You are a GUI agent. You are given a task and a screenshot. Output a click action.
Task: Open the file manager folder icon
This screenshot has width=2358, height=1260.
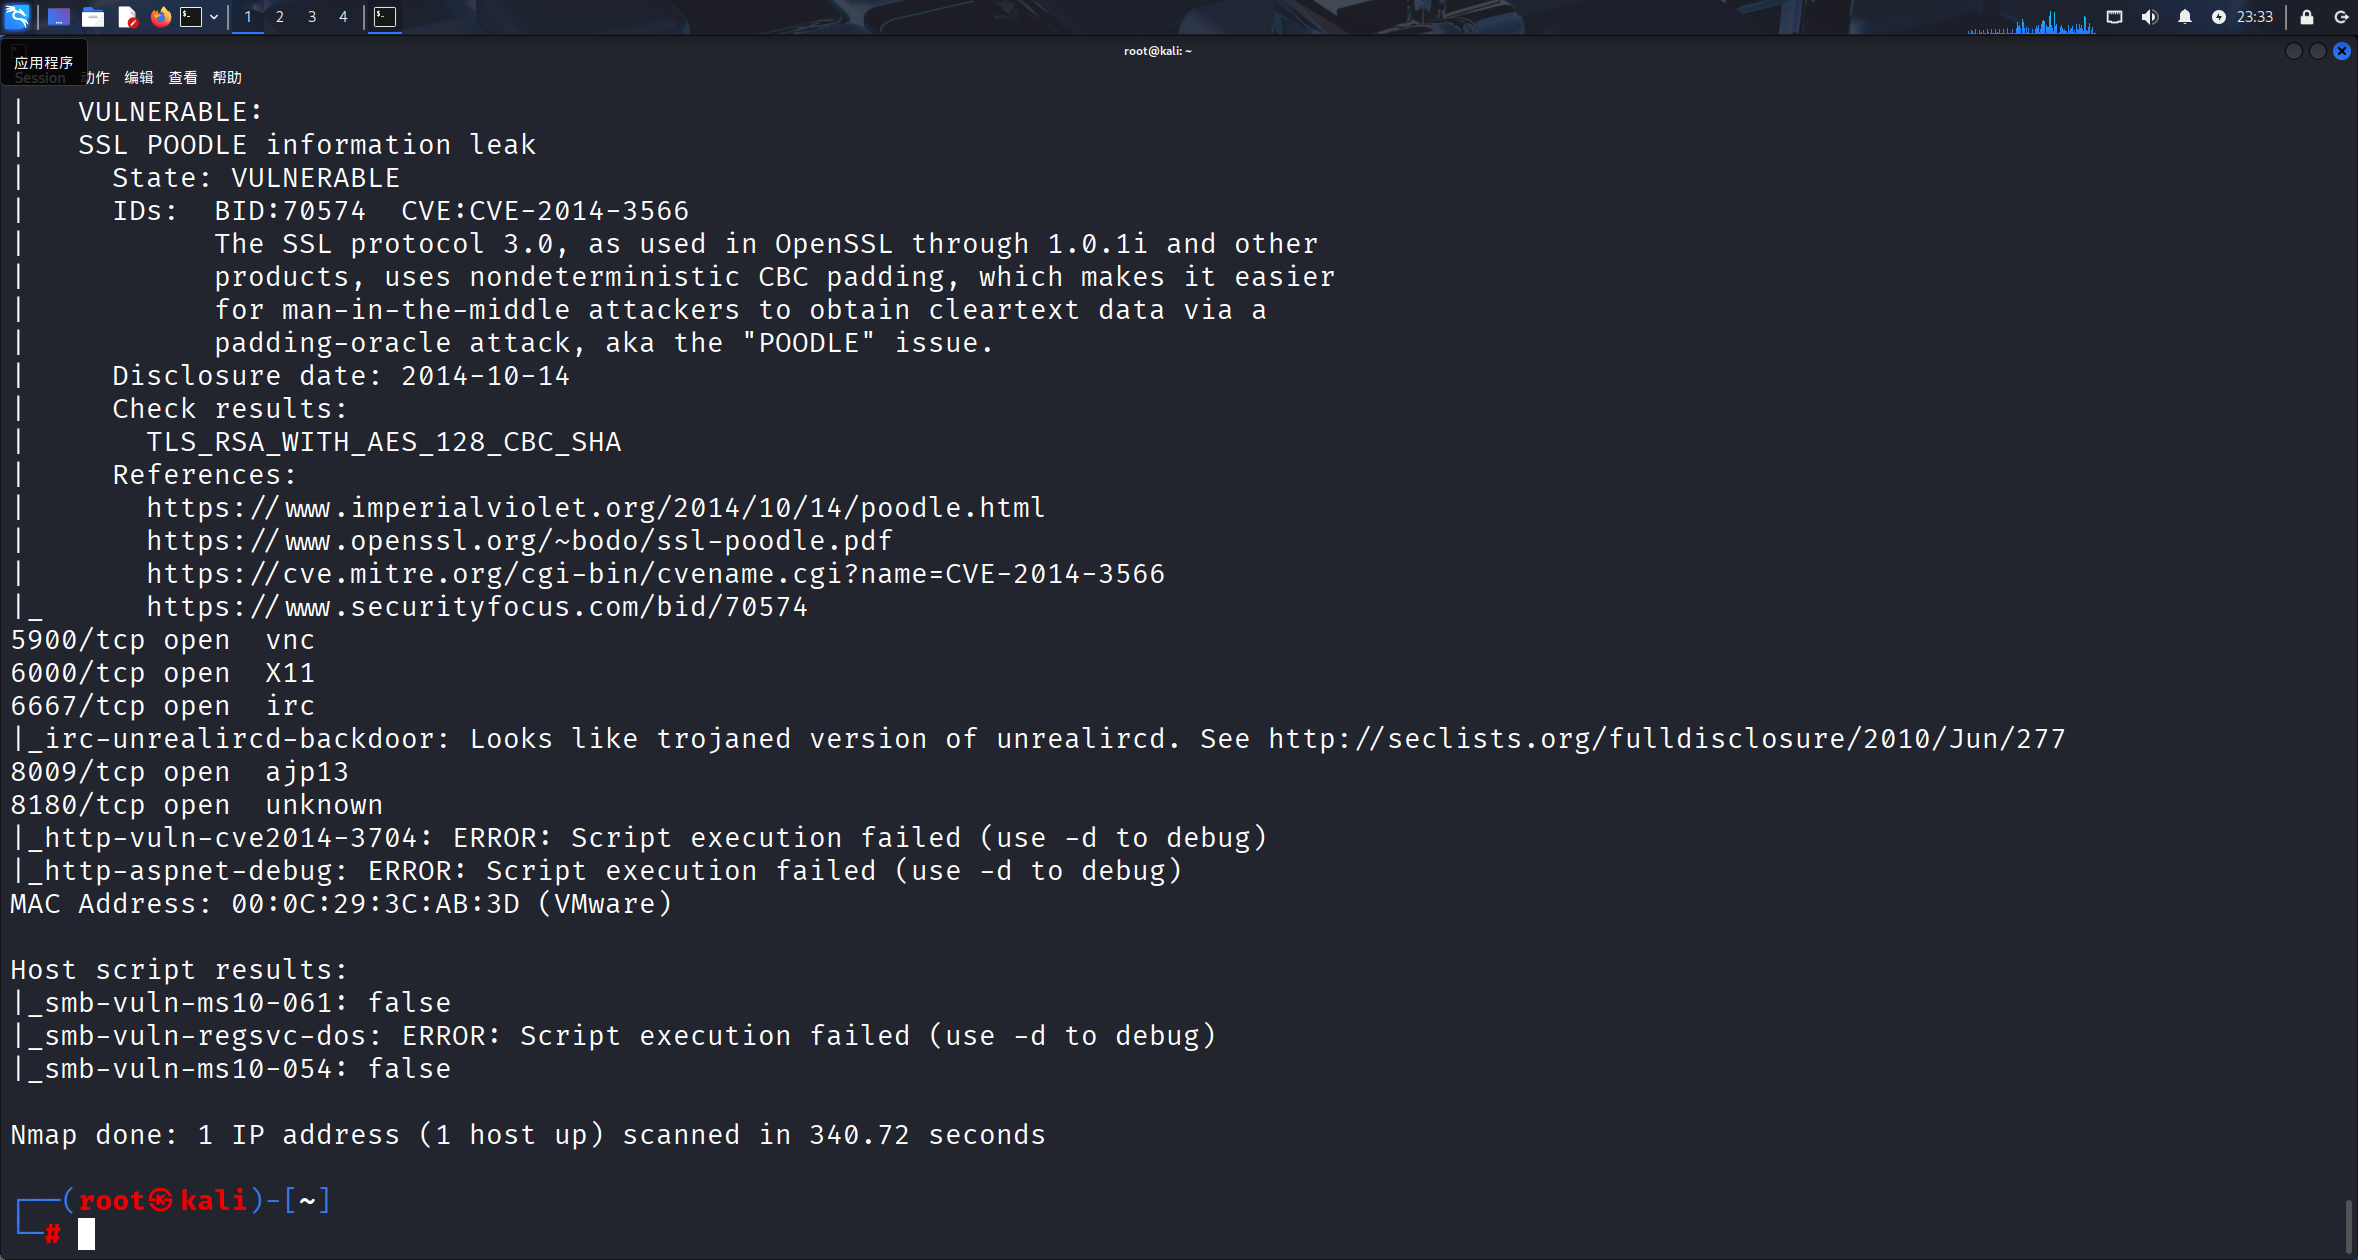pos(93,16)
